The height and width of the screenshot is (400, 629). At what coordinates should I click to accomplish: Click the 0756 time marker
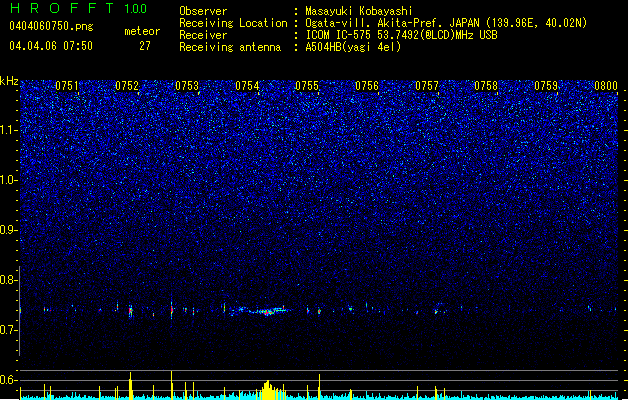click(x=367, y=86)
